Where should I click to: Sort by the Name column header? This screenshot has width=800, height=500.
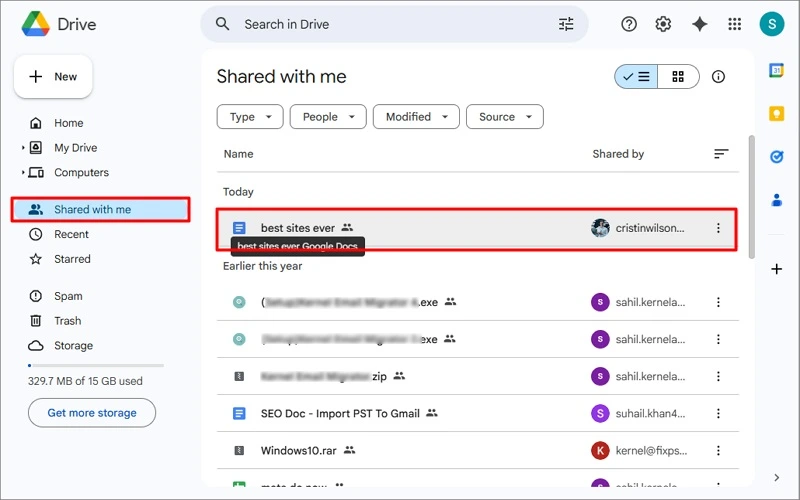[238, 154]
